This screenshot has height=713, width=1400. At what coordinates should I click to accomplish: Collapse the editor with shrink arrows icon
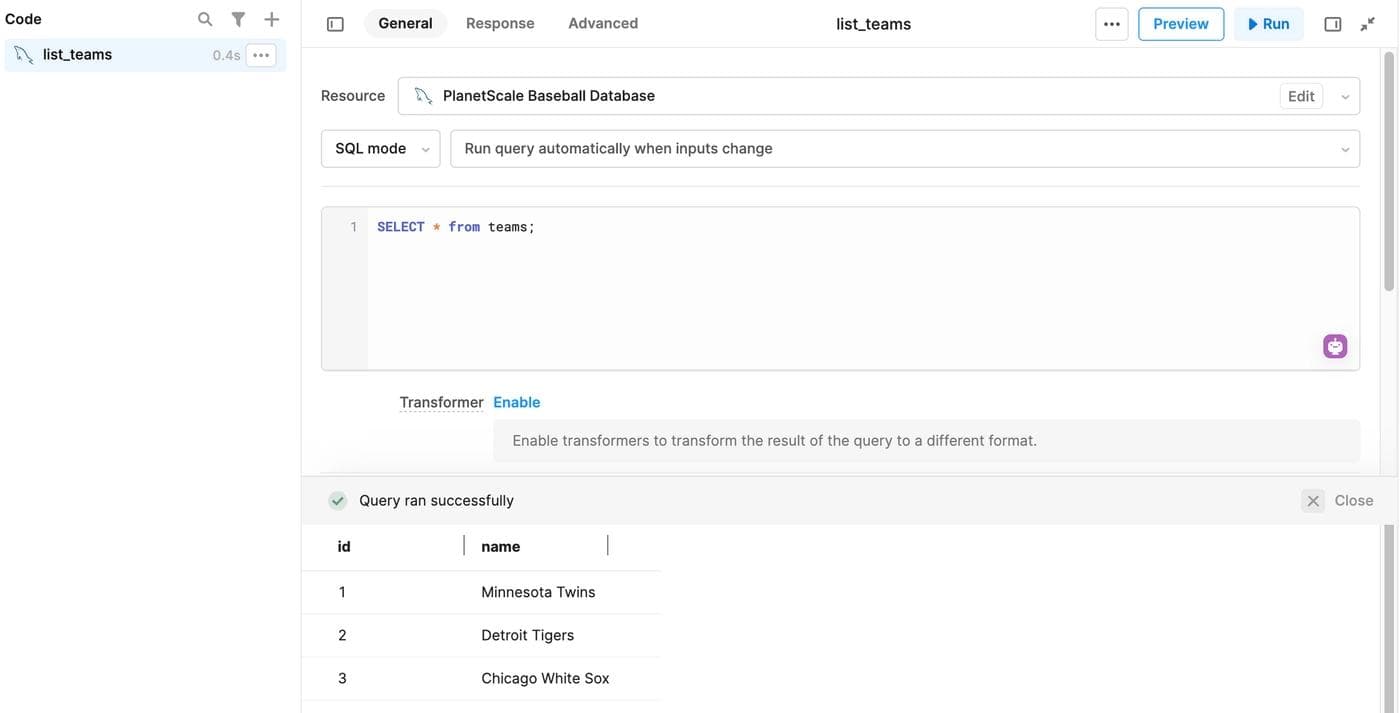[1367, 24]
